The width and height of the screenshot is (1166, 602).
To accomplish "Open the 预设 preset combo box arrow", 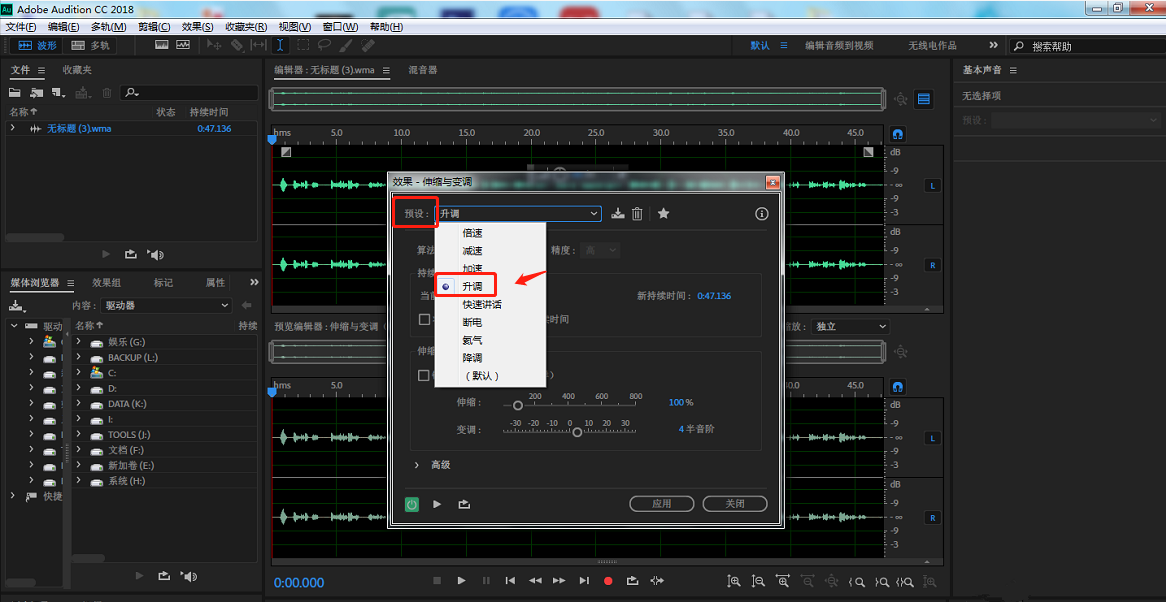I will tap(593, 214).
